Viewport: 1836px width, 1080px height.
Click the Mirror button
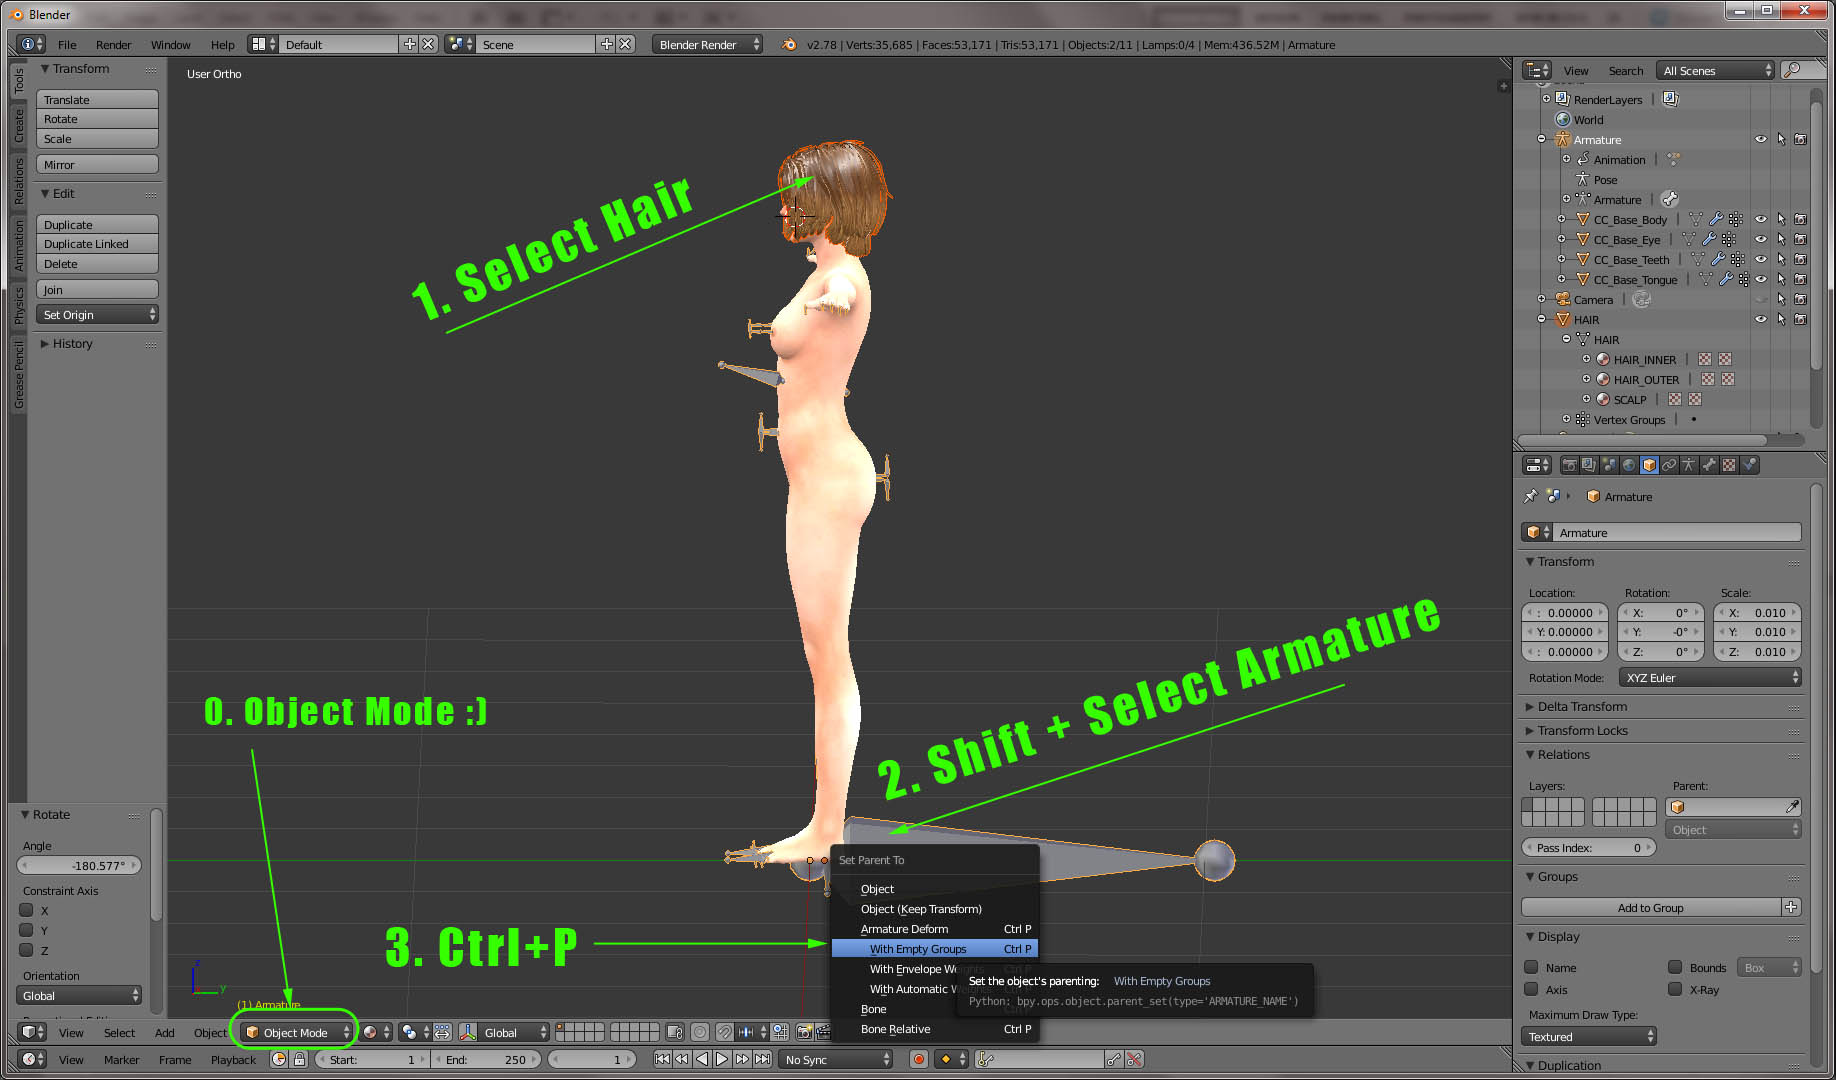tap(97, 164)
